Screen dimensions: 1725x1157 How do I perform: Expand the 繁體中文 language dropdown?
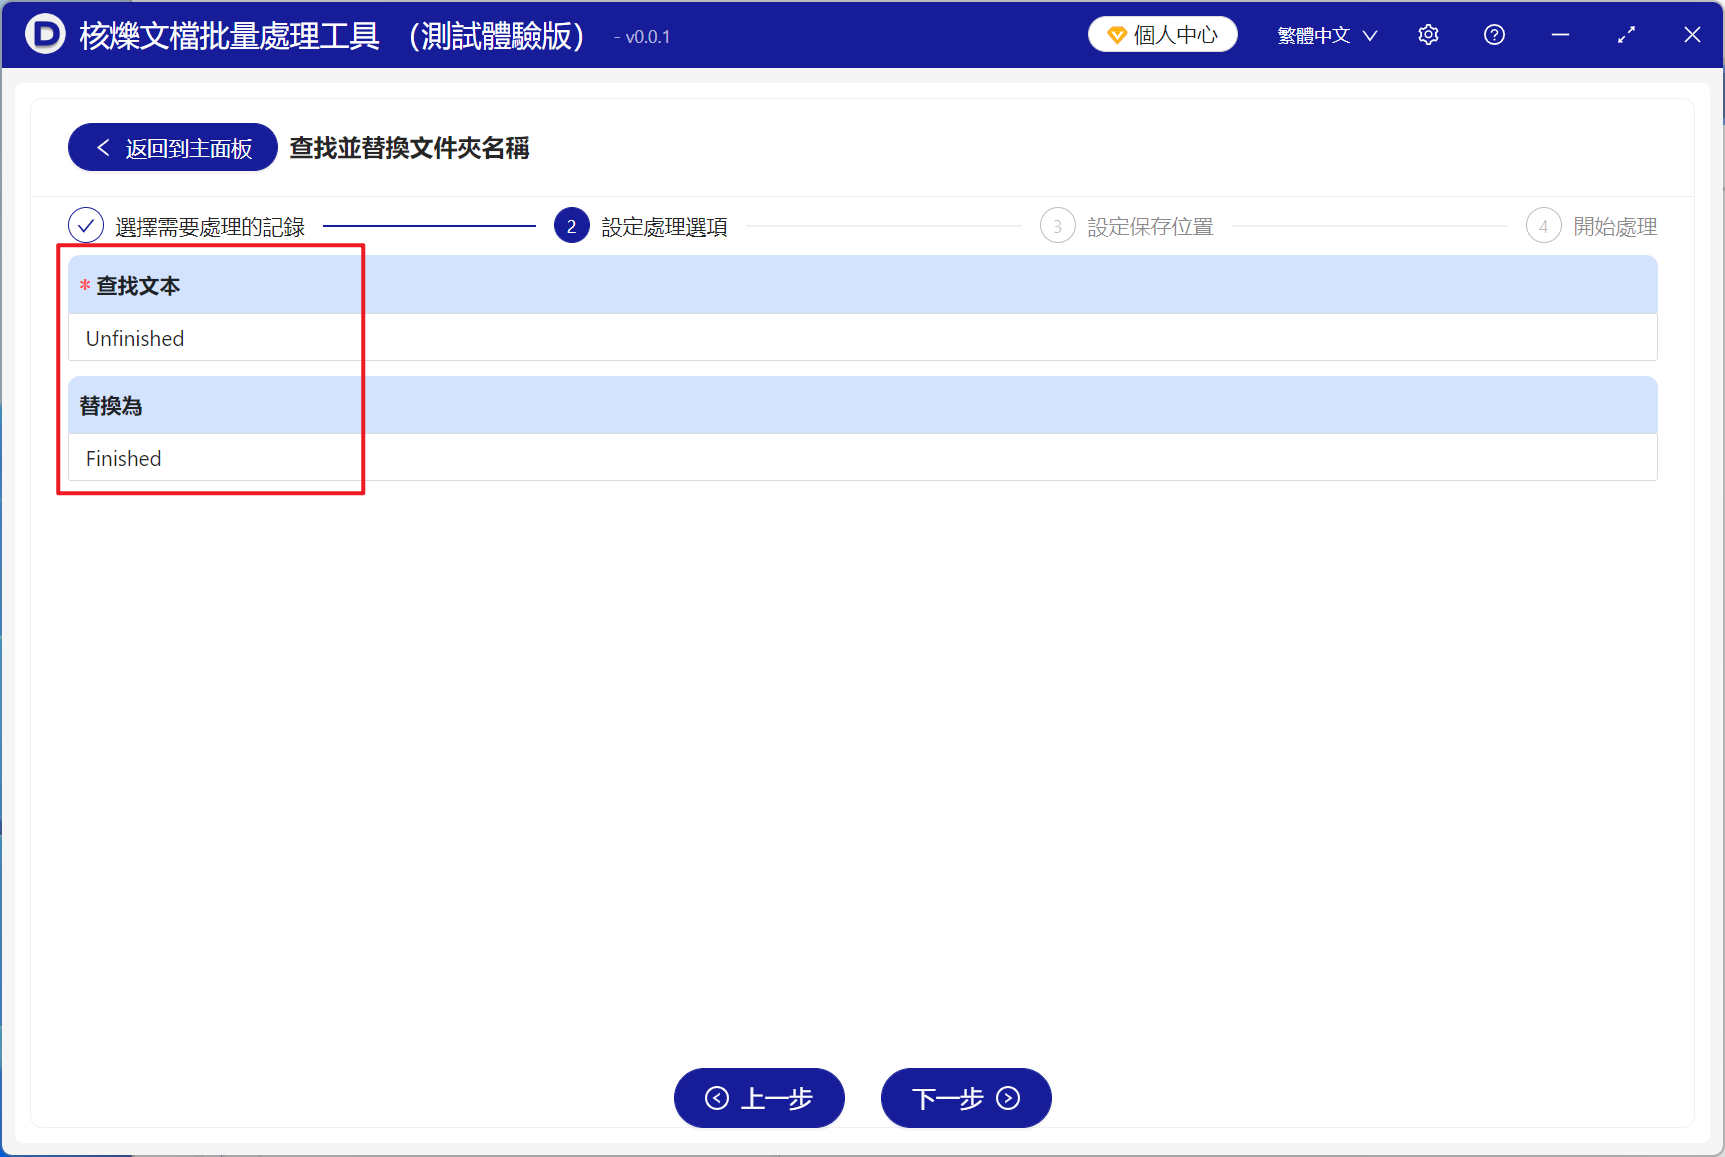(1327, 35)
